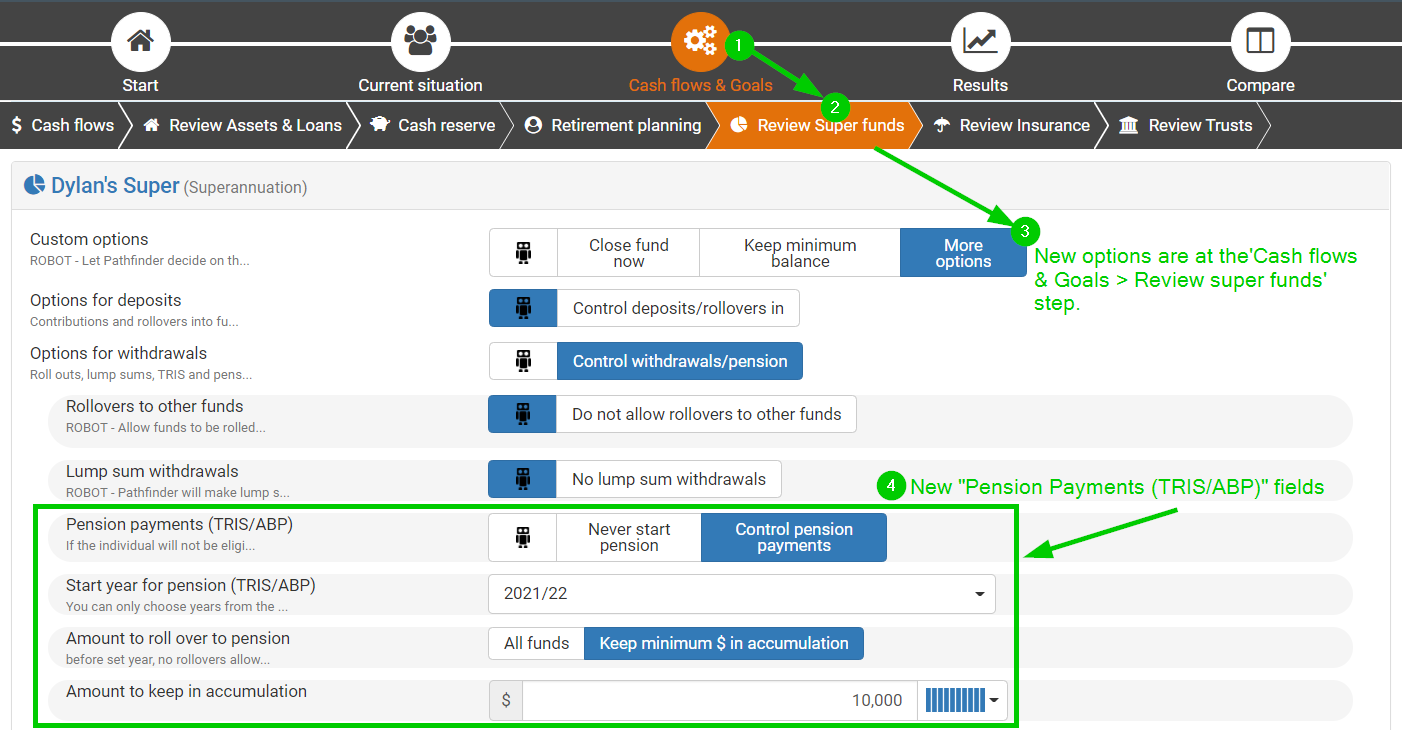Select robot icon for Custom options
This screenshot has width=1402, height=730.
click(523, 253)
